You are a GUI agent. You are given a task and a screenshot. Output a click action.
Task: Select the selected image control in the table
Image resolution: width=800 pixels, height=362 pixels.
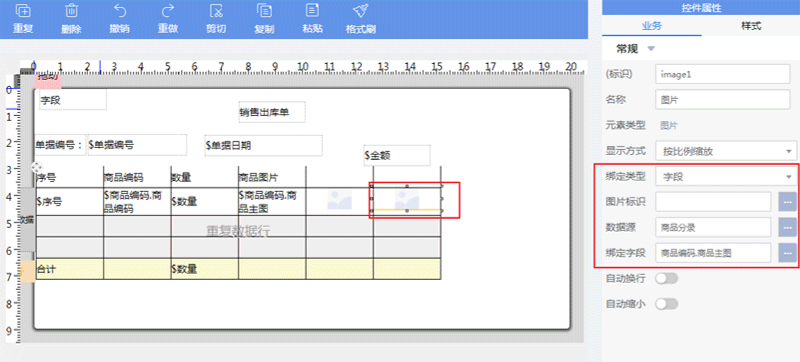(x=407, y=199)
